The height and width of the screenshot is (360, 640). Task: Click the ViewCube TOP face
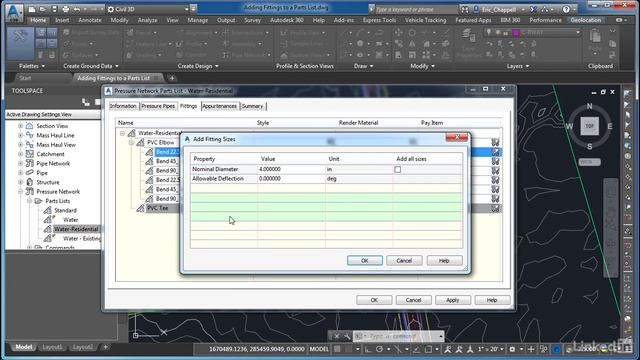[589, 126]
